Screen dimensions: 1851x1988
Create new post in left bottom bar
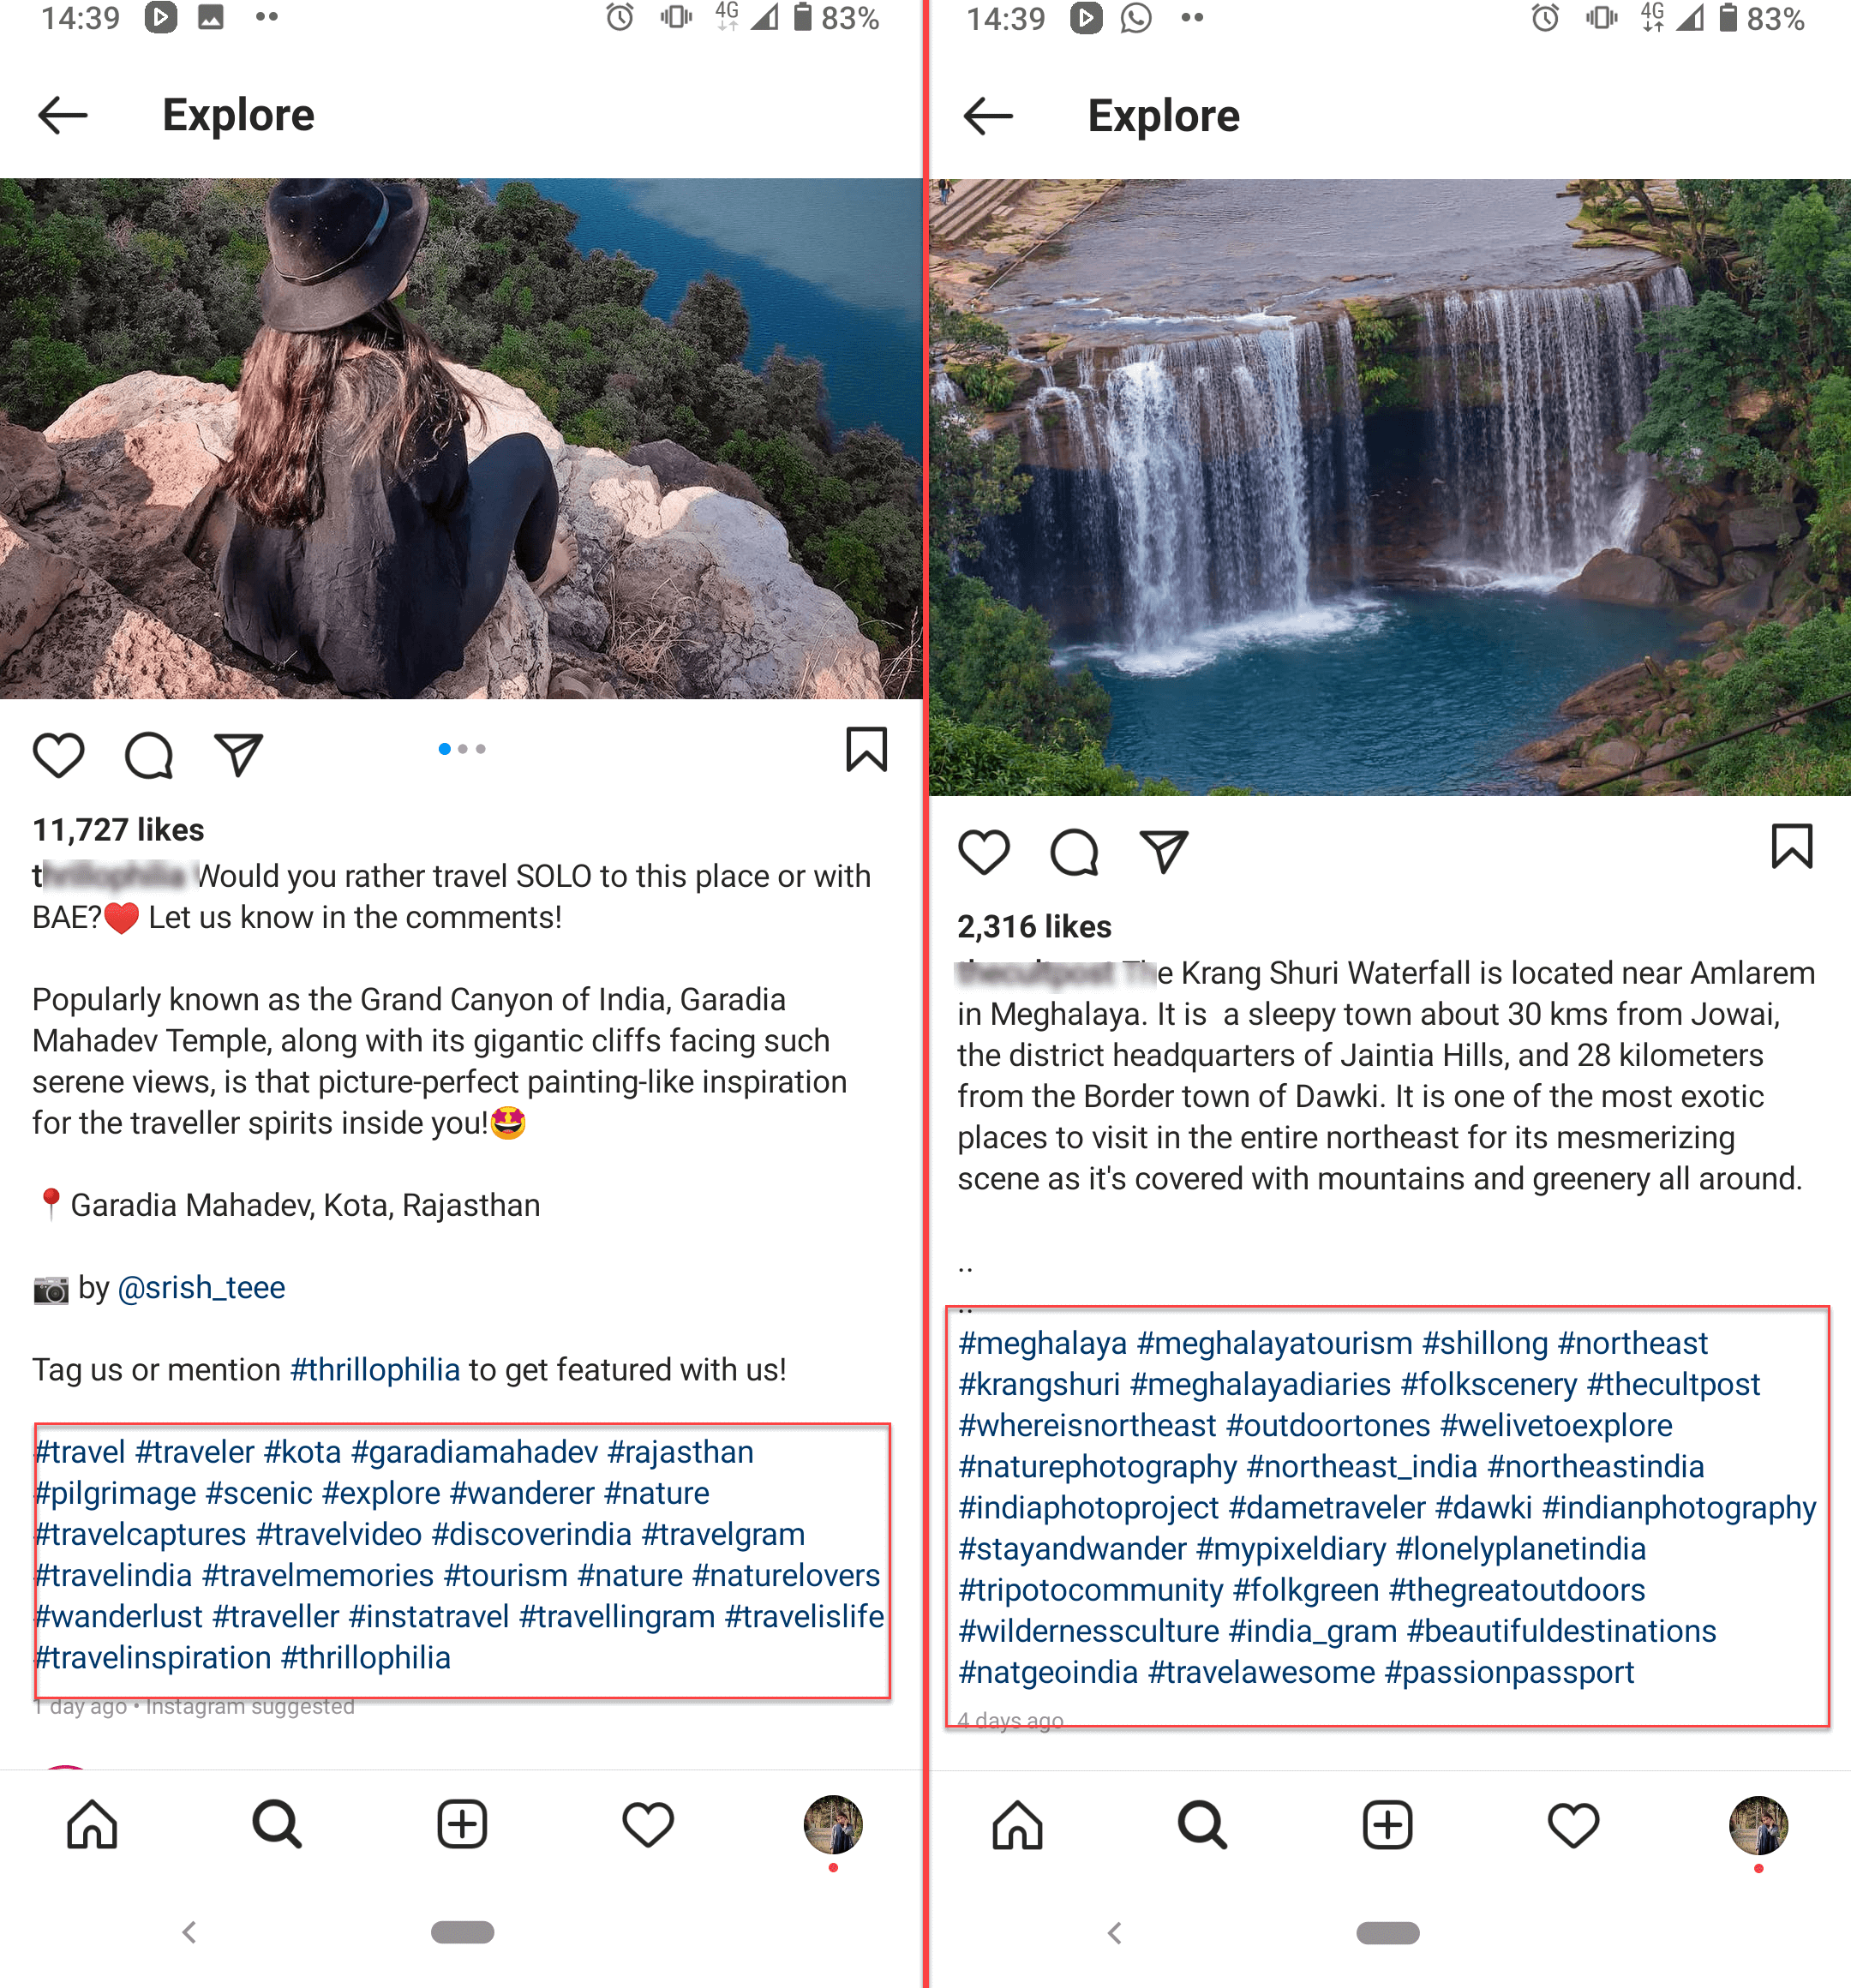pyautogui.click(x=462, y=1824)
